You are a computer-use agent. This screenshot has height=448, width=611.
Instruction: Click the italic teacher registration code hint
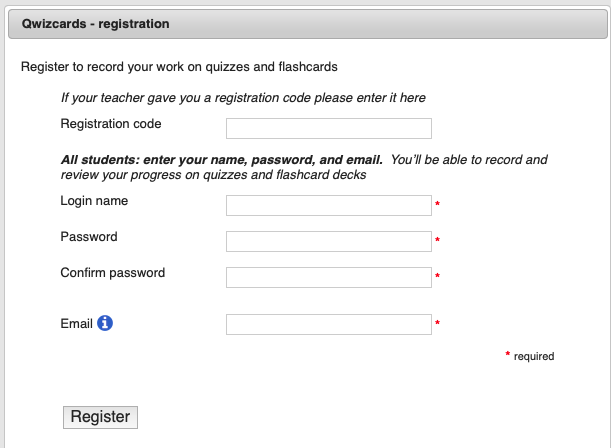(x=243, y=98)
